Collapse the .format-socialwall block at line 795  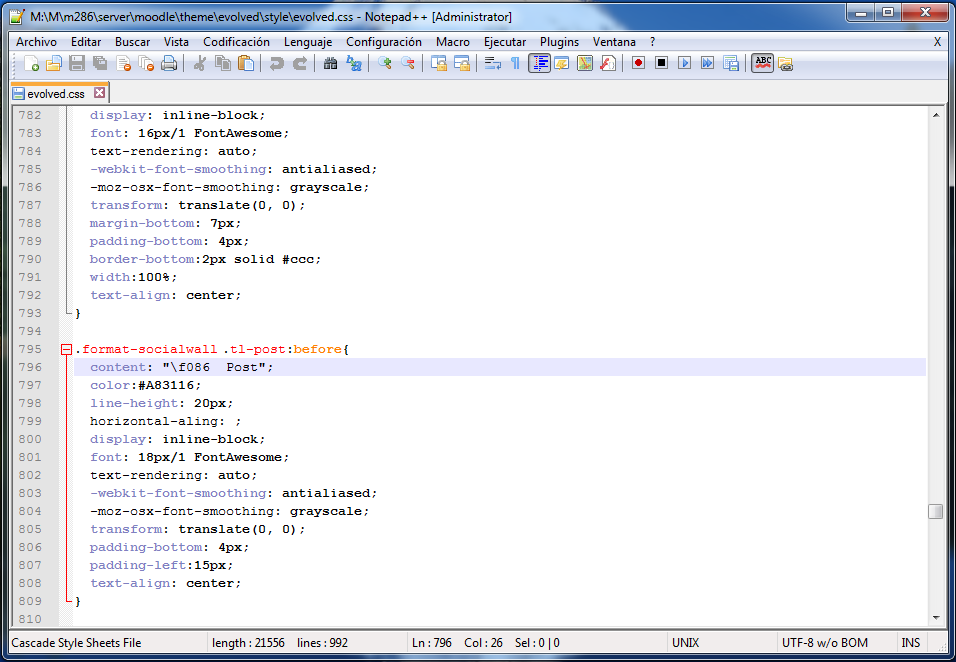point(66,349)
